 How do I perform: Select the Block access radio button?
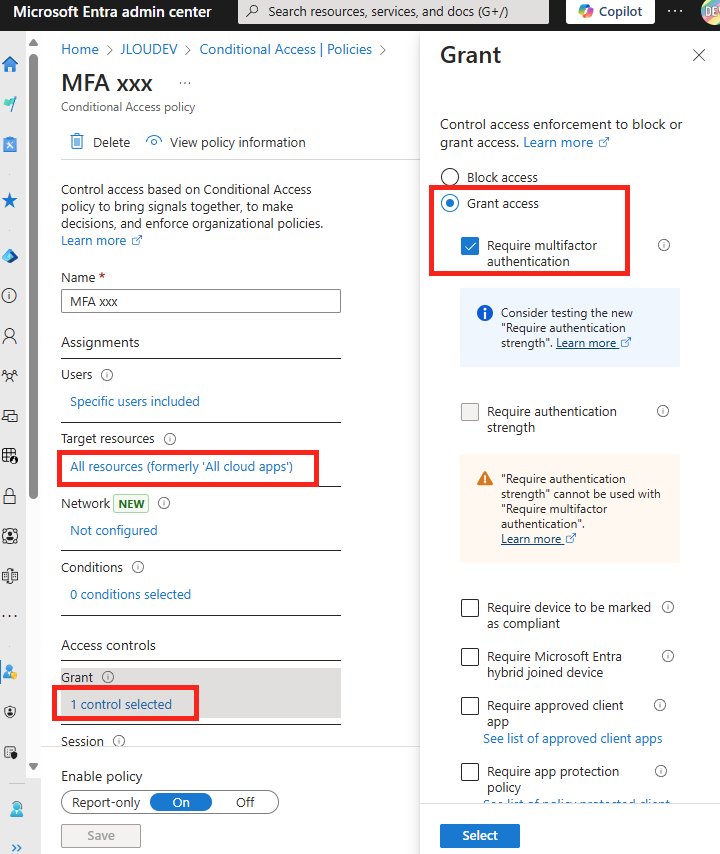[450, 177]
